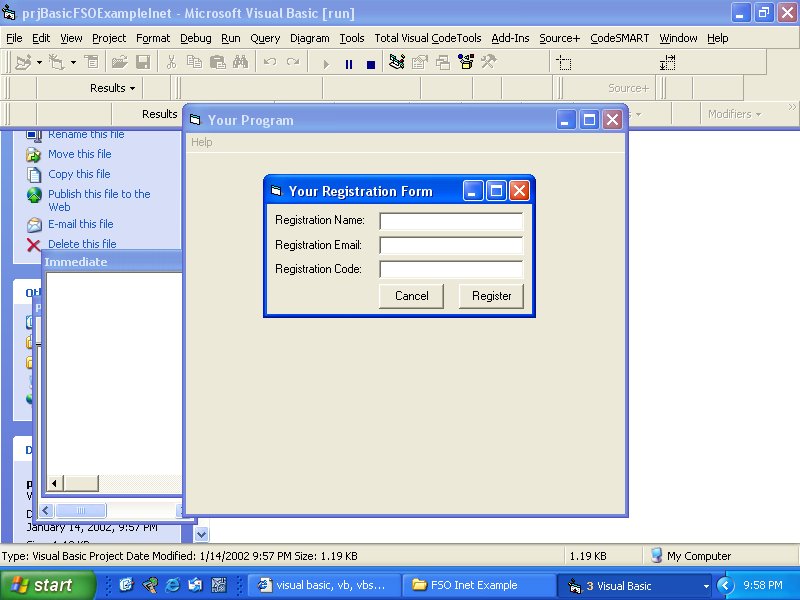Click the Internet Explorer quick launch icon
Viewport: 800px width, 600px height.
pyautogui.click(x=172, y=585)
